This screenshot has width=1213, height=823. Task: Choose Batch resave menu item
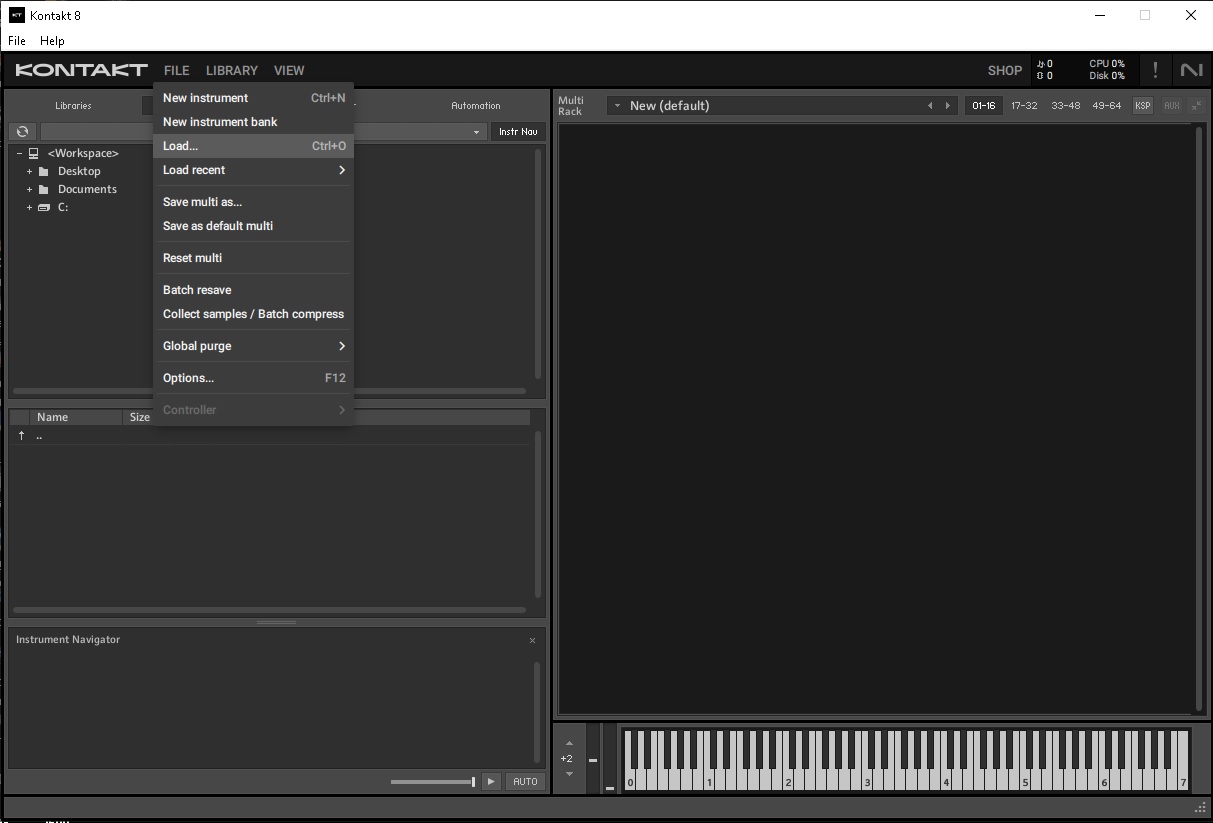pyautogui.click(x=254, y=290)
